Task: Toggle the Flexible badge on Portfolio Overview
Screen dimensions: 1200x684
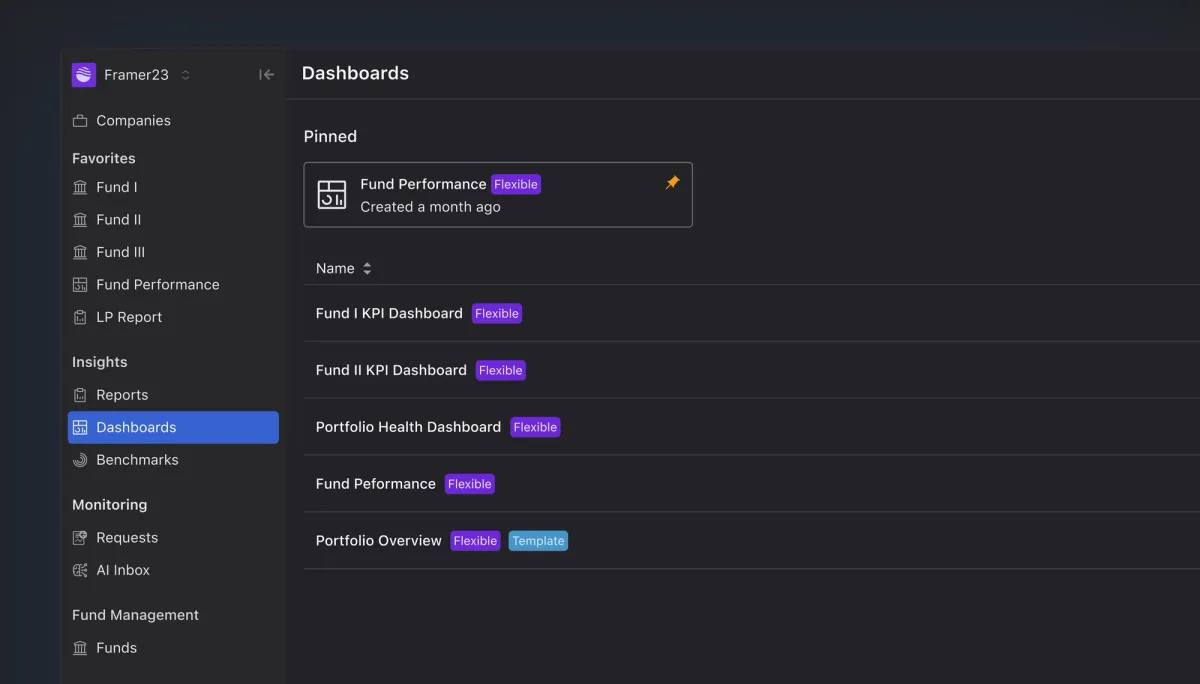Action: tap(475, 540)
